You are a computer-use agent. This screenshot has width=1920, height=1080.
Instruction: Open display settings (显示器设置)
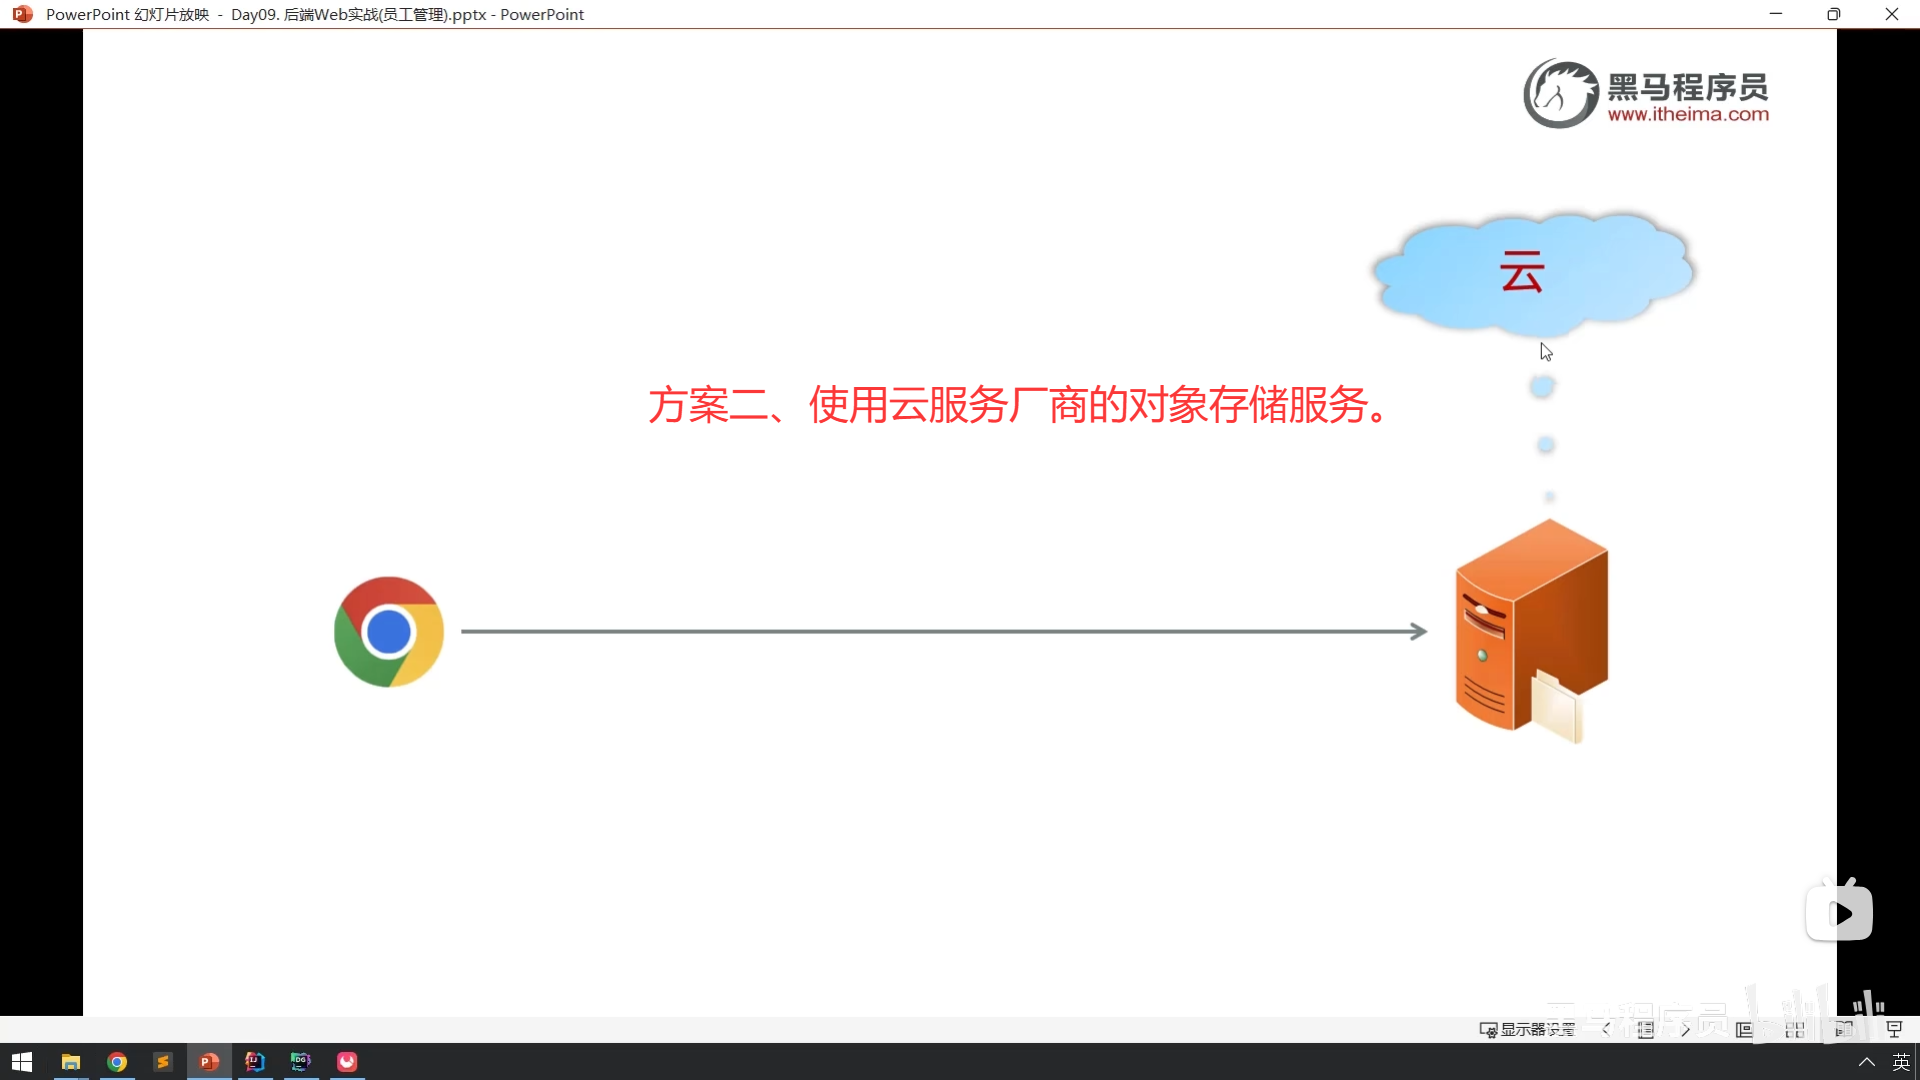click(1527, 1029)
